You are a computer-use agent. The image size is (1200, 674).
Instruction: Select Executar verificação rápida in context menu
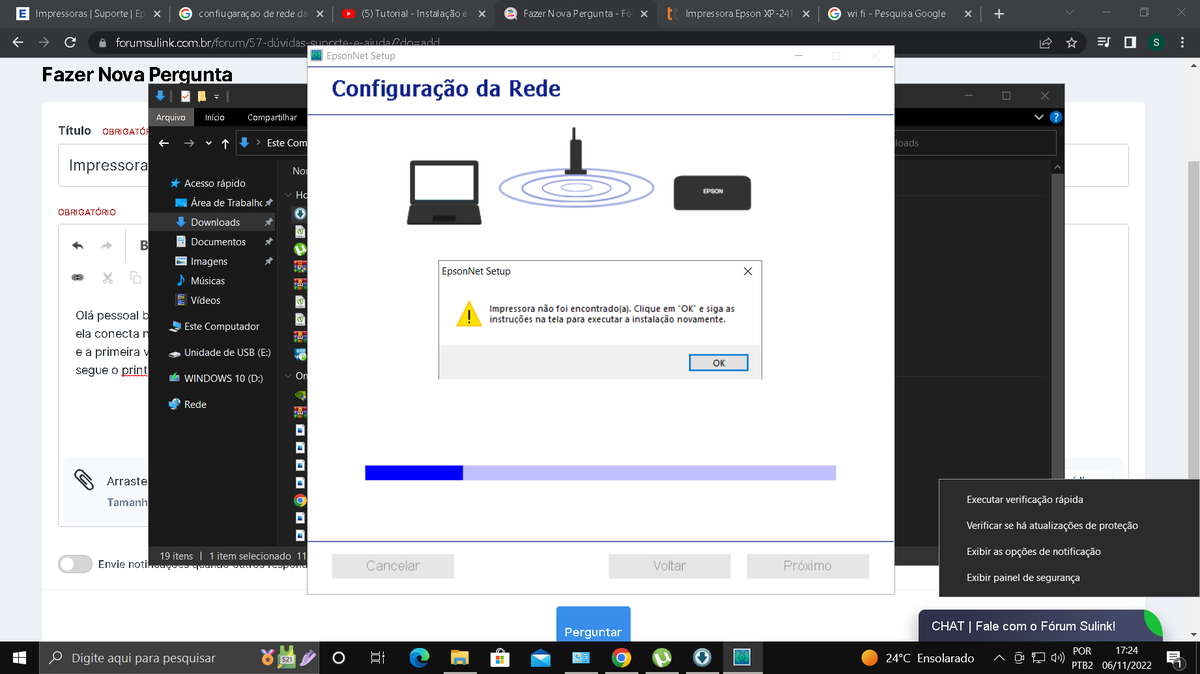(x=1025, y=499)
